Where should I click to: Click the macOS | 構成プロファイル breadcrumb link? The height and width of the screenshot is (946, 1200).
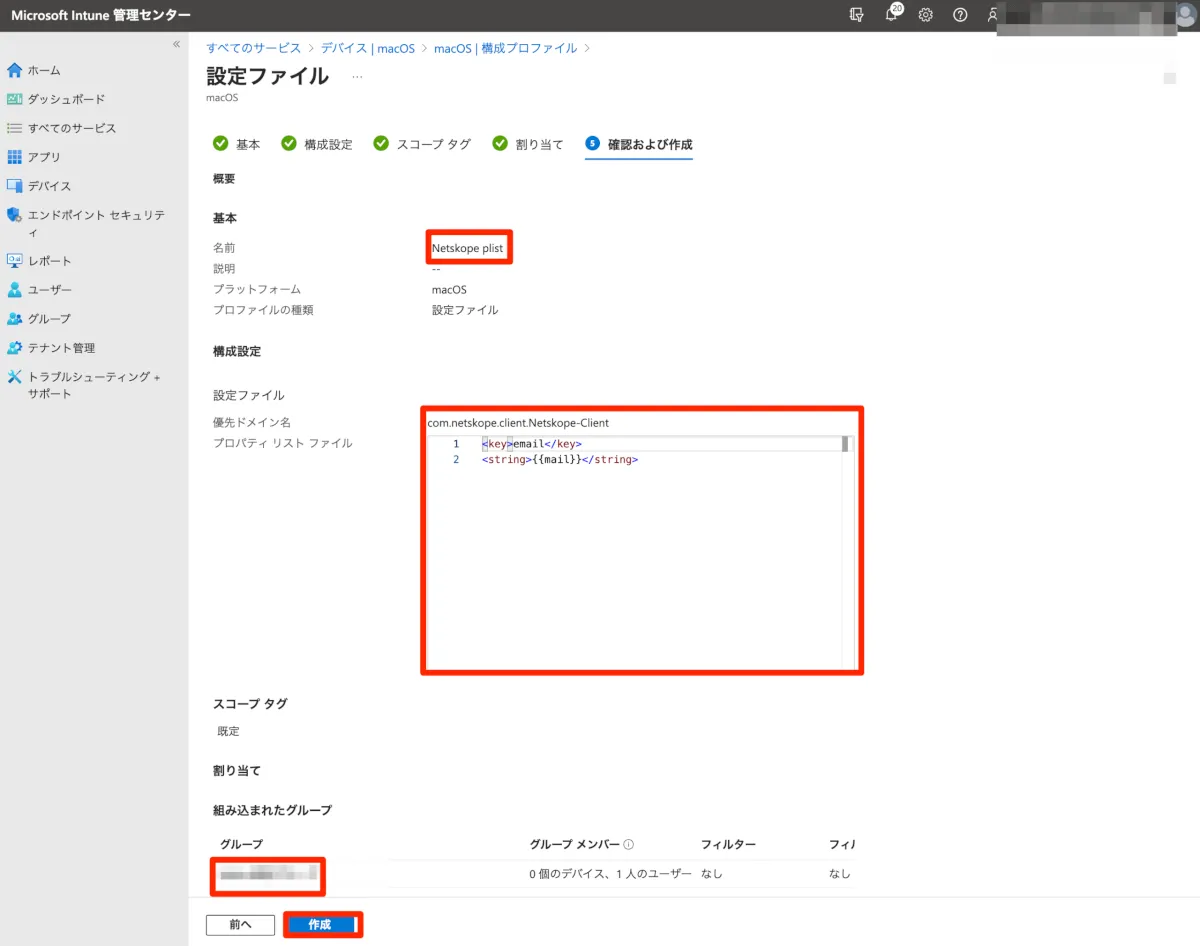pyautogui.click(x=505, y=48)
